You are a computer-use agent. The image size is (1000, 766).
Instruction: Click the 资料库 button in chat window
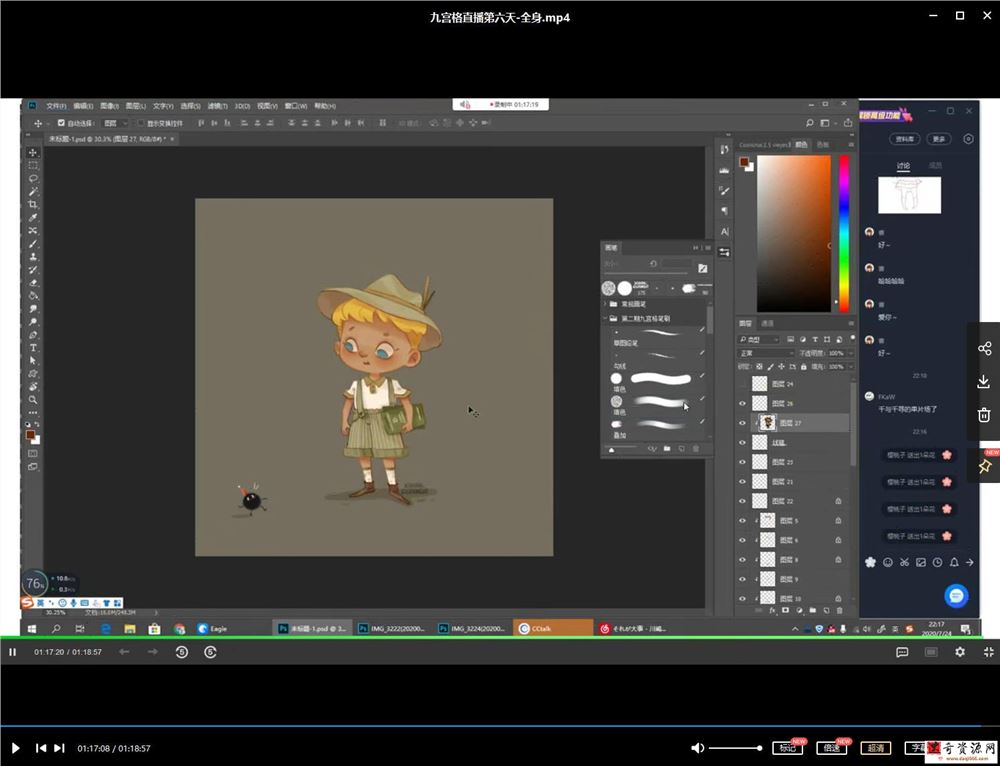tap(904, 139)
